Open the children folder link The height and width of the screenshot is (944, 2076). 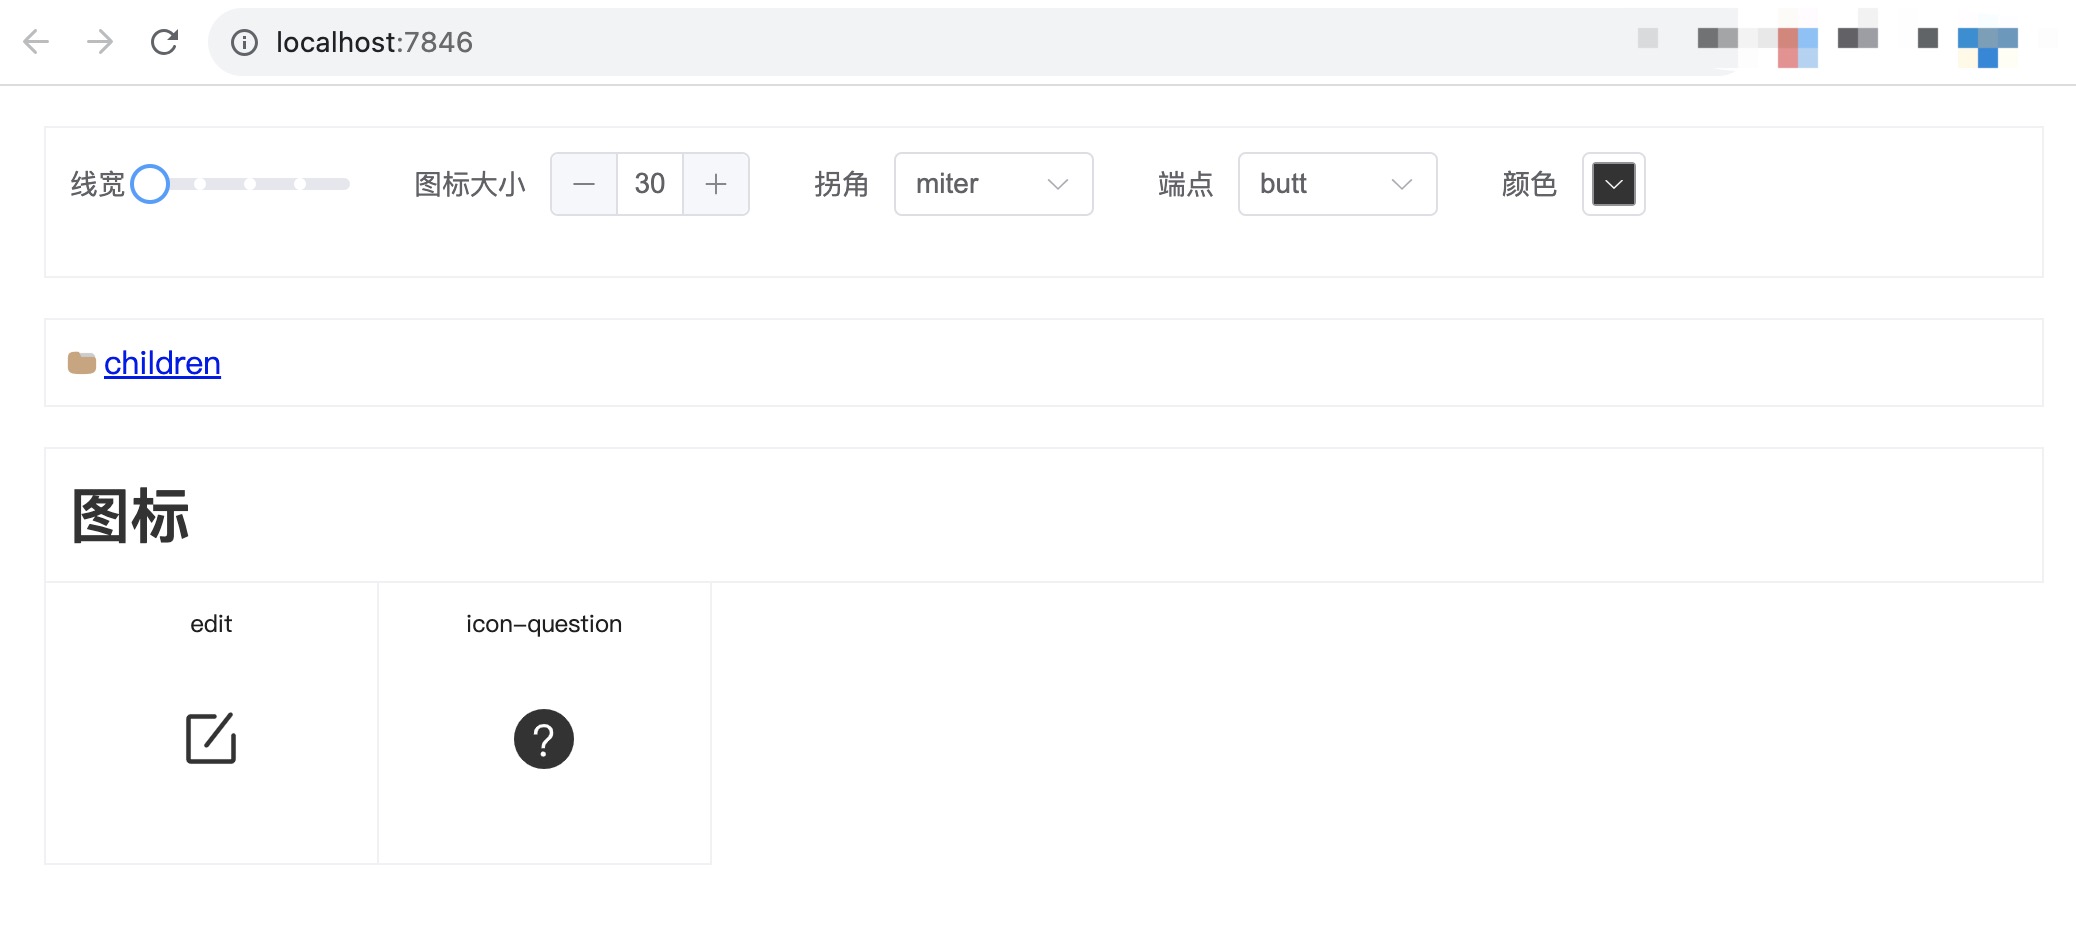pyautogui.click(x=162, y=363)
